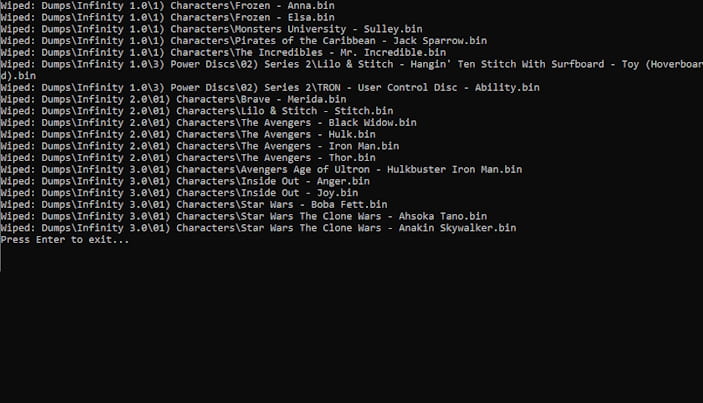
Task: Click the Ahsoka Tano.bin output line
Action: tap(243, 216)
